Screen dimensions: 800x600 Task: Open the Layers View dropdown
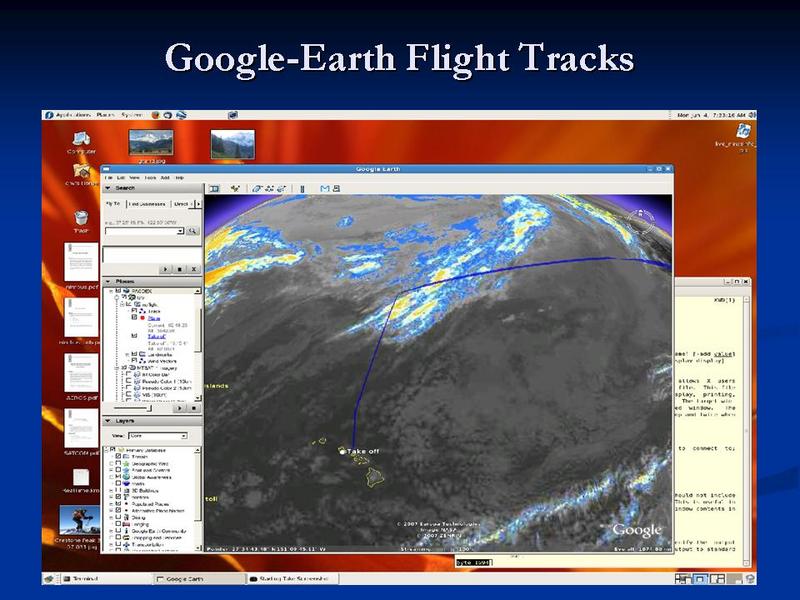[158, 436]
